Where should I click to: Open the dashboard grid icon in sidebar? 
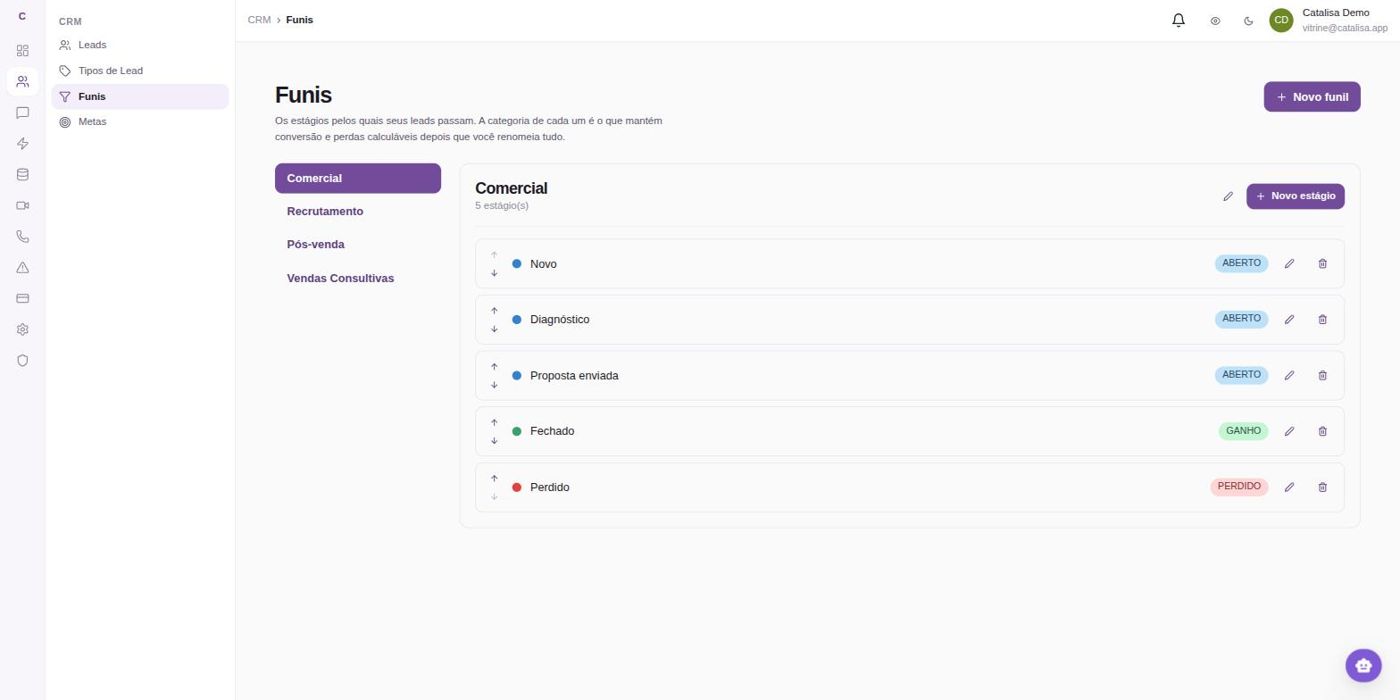tap(22, 51)
